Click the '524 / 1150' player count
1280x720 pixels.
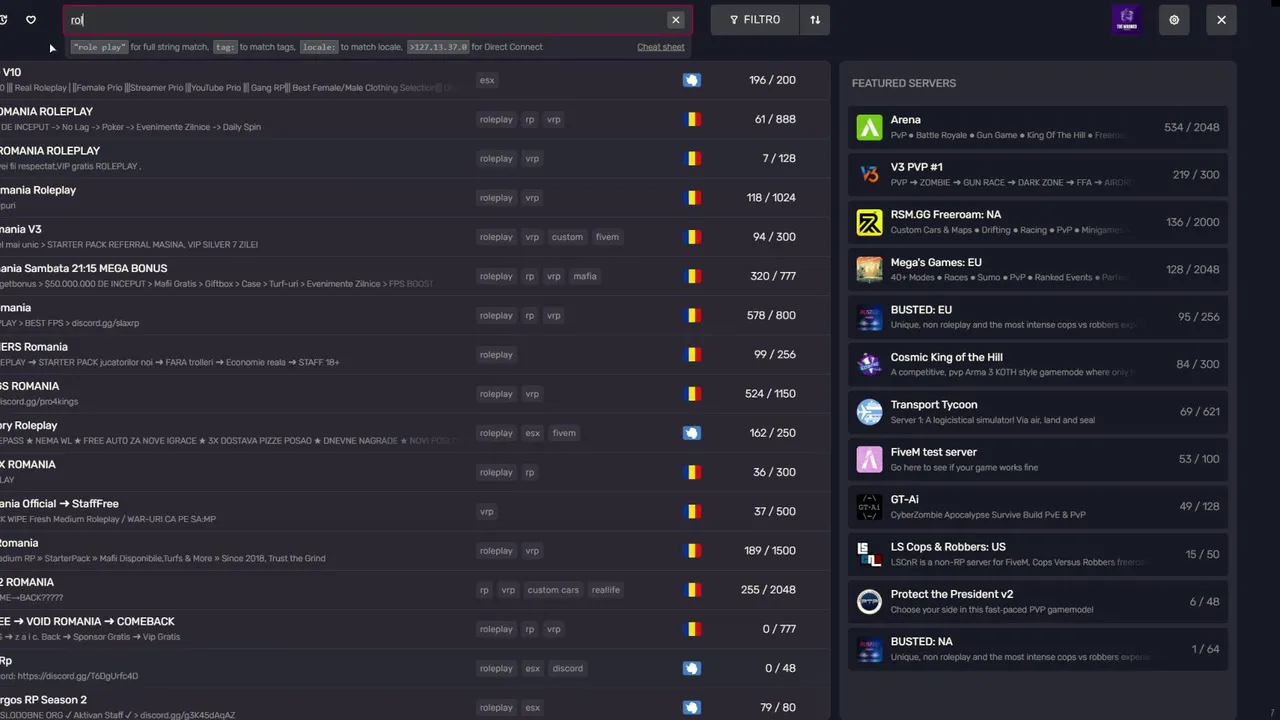tap(770, 394)
